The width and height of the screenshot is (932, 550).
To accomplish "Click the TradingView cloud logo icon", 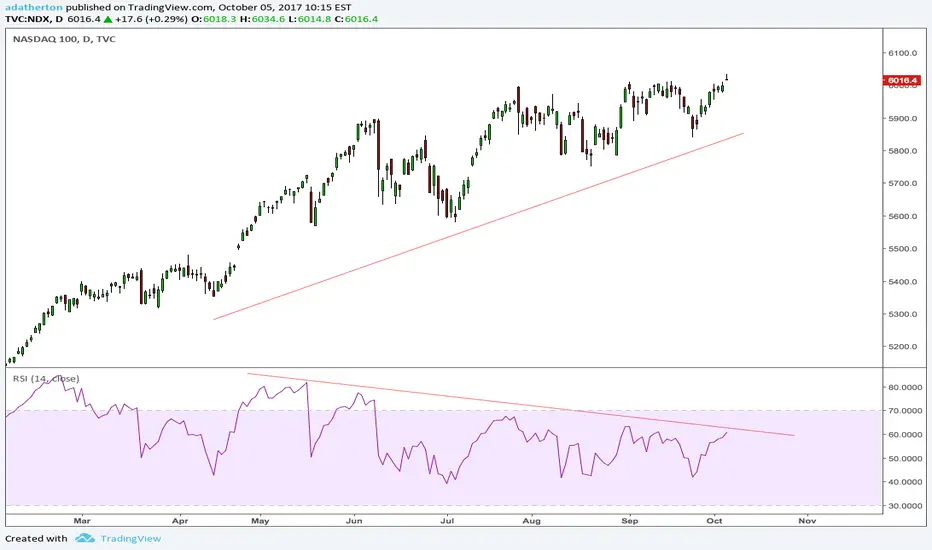I will 85,538.
